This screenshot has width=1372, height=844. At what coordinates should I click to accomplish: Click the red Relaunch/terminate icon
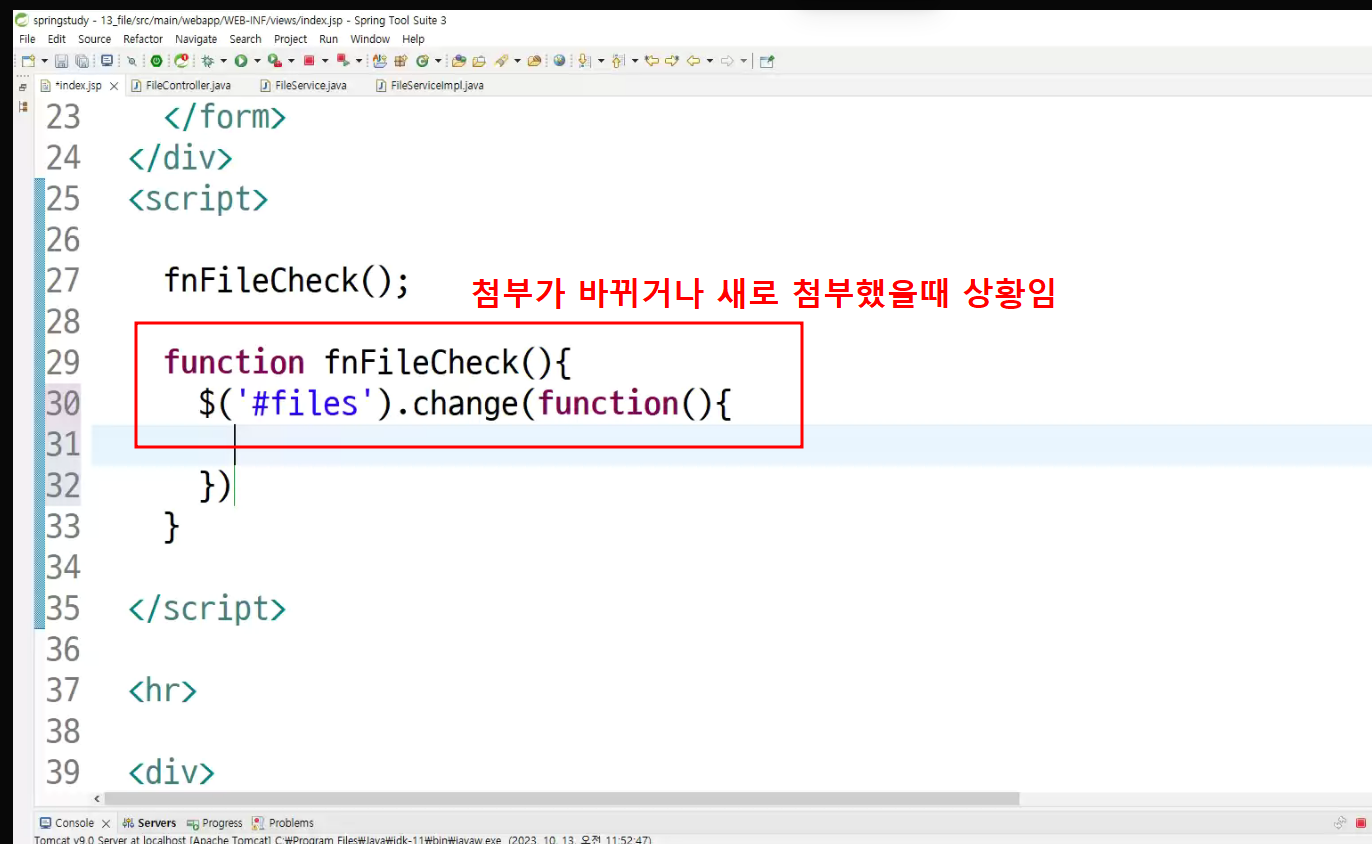click(x=342, y=61)
